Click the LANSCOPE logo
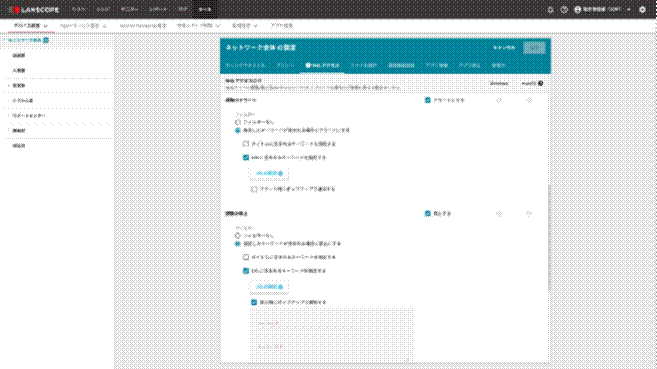Viewport: 657px width, 369px height. (x=34, y=9)
